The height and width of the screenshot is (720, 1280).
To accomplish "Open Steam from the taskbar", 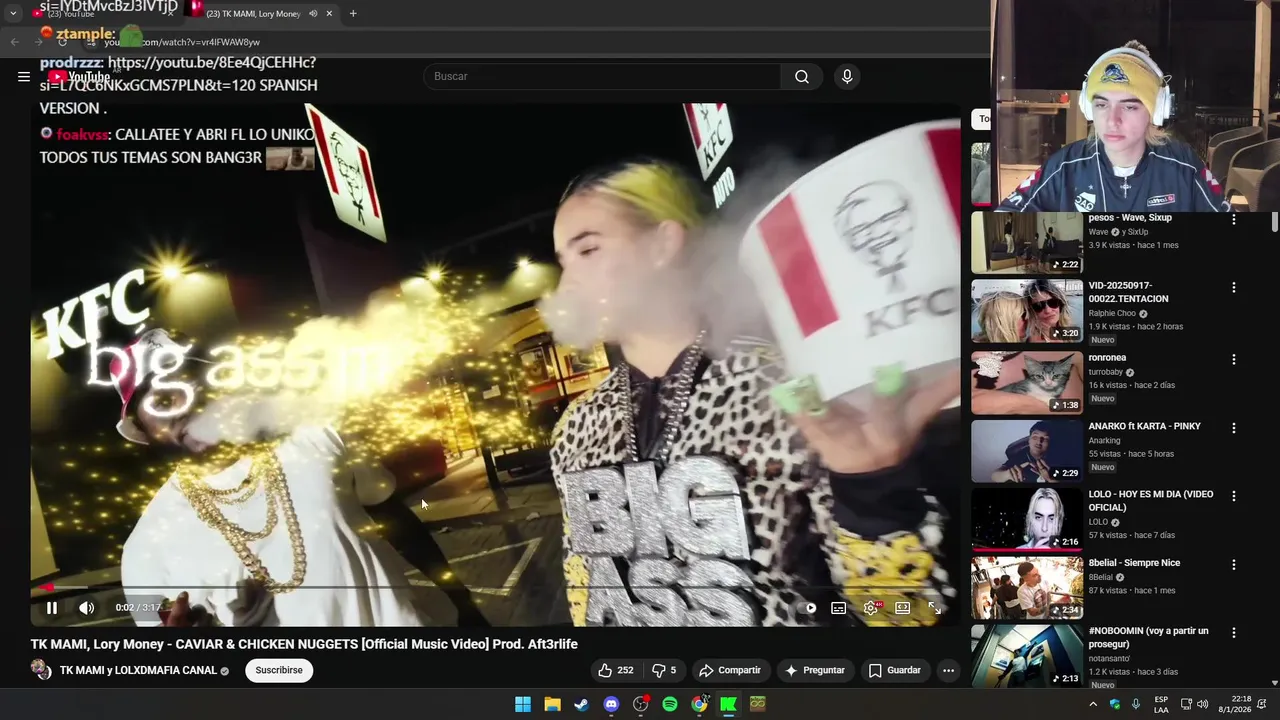I will click(581, 704).
